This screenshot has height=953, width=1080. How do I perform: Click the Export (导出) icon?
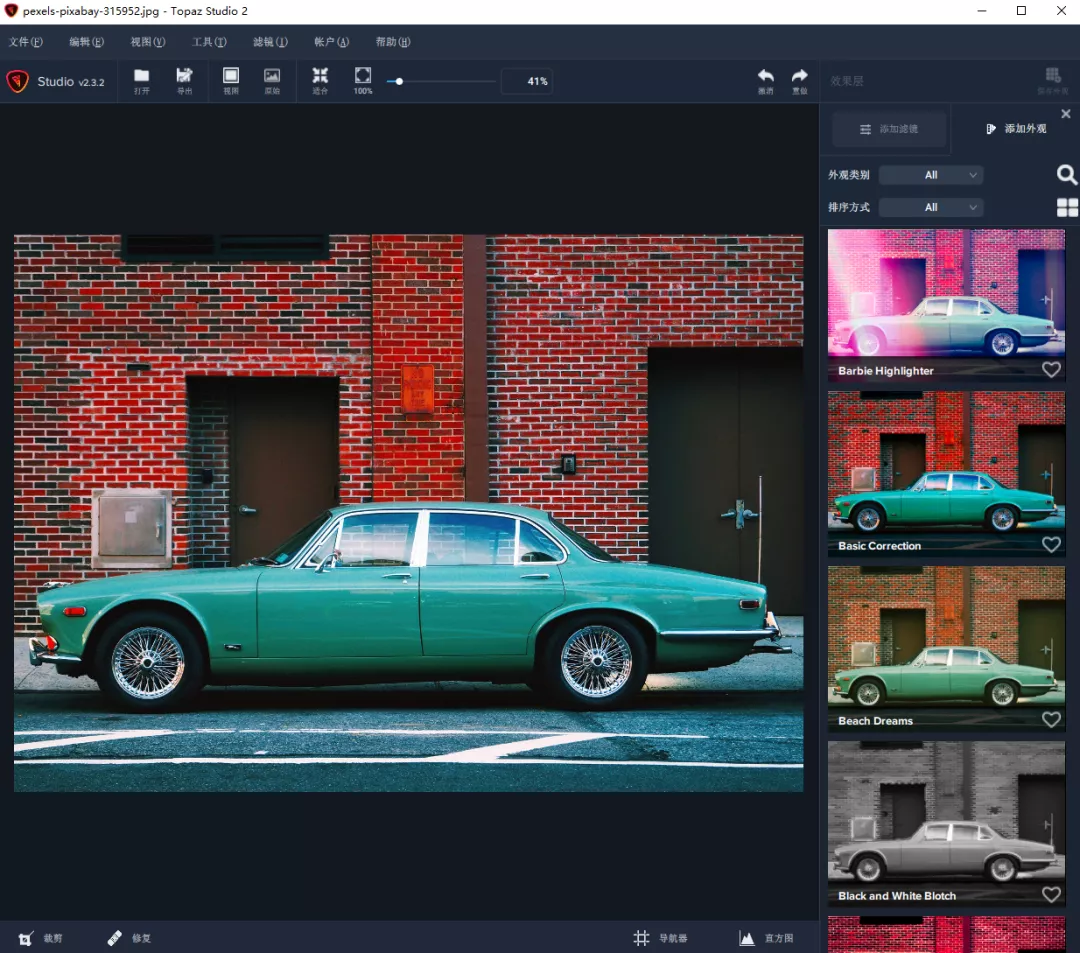point(184,77)
